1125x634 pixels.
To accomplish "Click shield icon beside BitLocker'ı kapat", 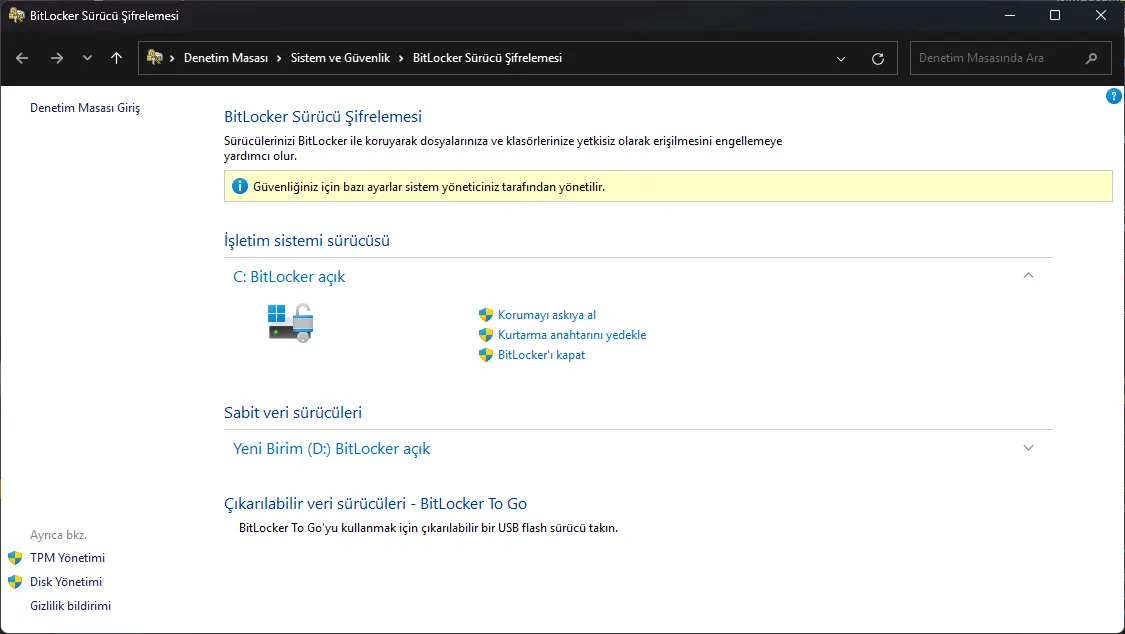I will point(486,355).
